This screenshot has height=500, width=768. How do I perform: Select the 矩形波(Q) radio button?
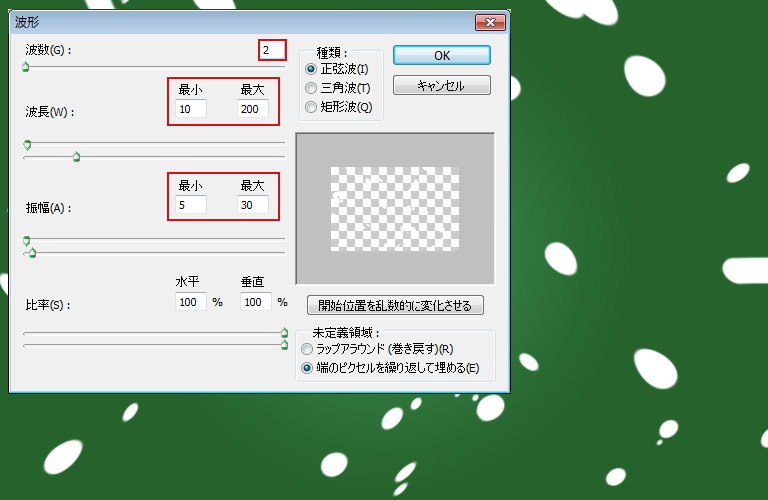311,107
